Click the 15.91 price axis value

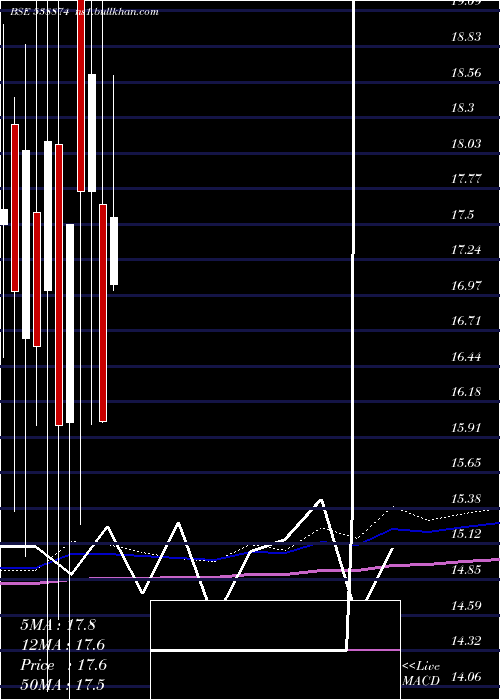(x=466, y=428)
